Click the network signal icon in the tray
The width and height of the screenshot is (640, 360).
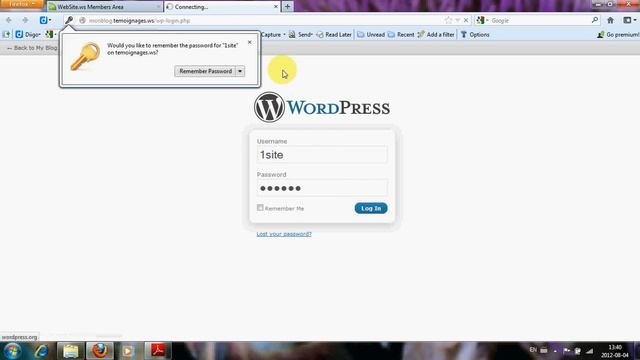(x=589, y=350)
